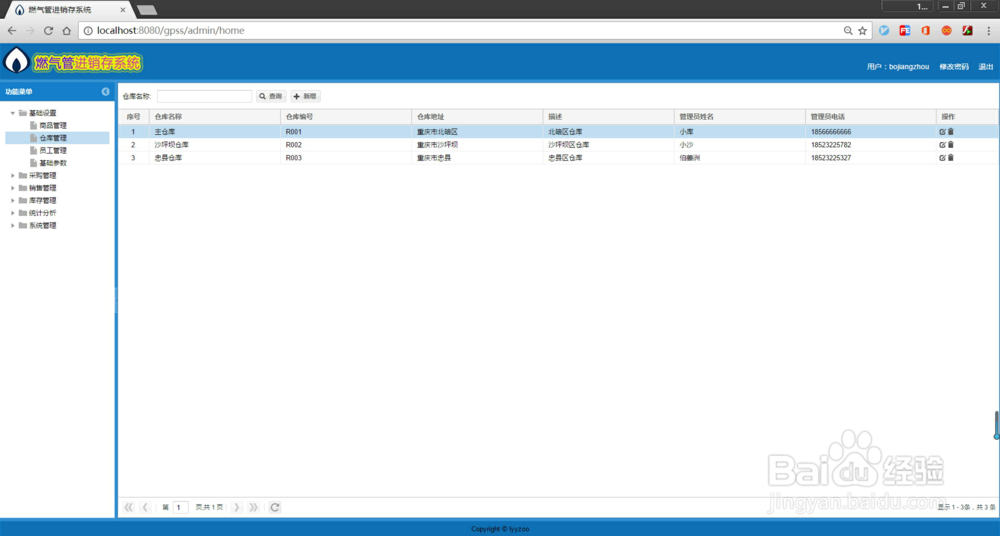Click the 仓库编号 column header

346,117
